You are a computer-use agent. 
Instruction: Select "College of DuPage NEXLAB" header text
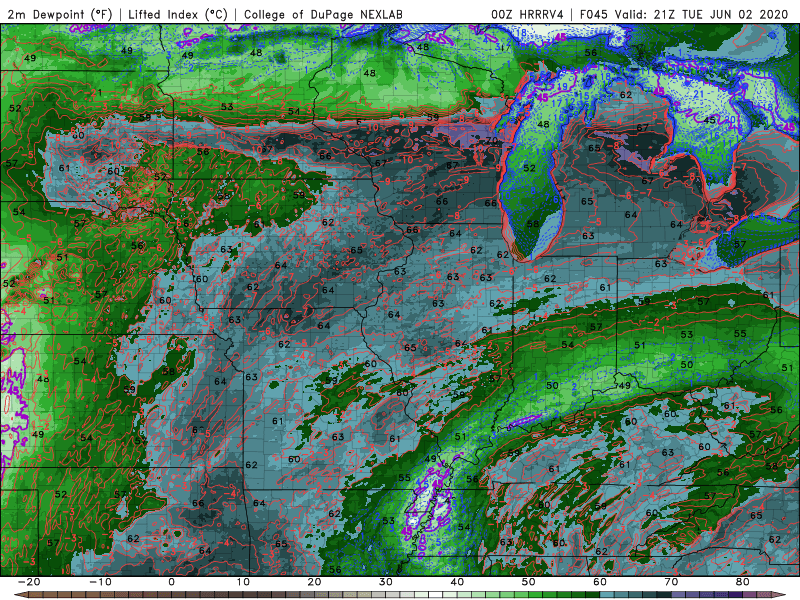pyautogui.click(x=323, y=14)
